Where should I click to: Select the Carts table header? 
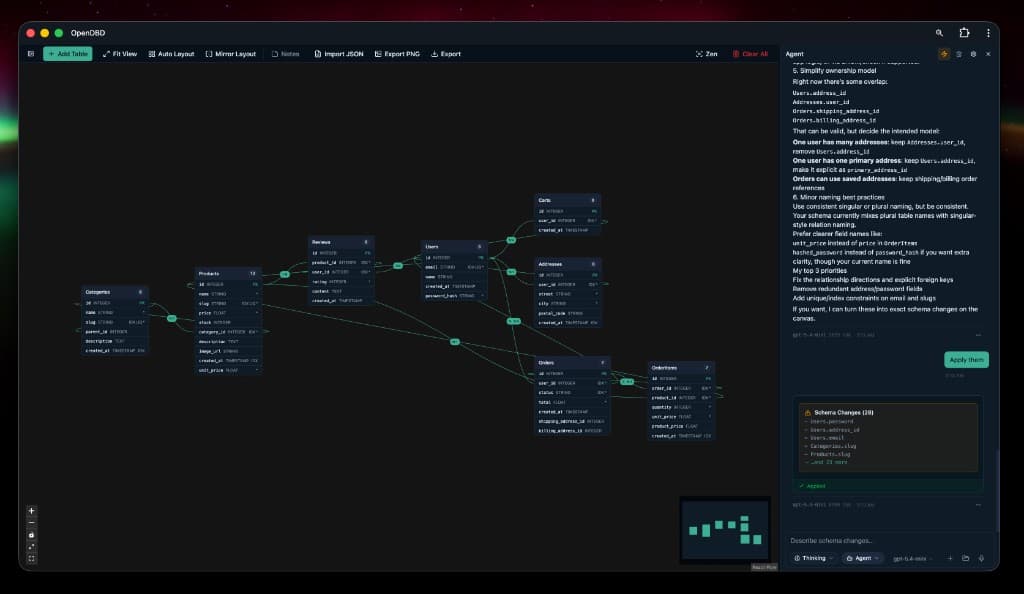[x=568, y=200]
